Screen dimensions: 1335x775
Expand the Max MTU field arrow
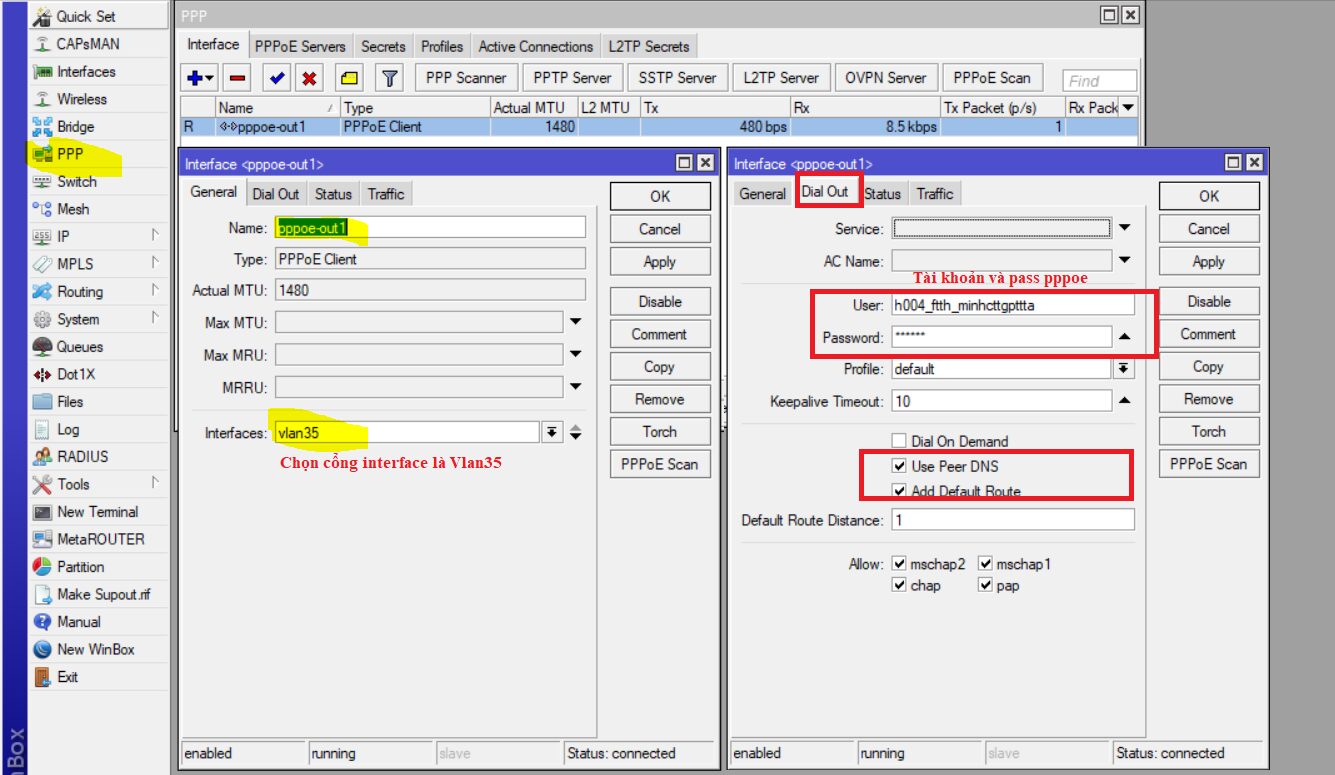(x=576, y=322)
